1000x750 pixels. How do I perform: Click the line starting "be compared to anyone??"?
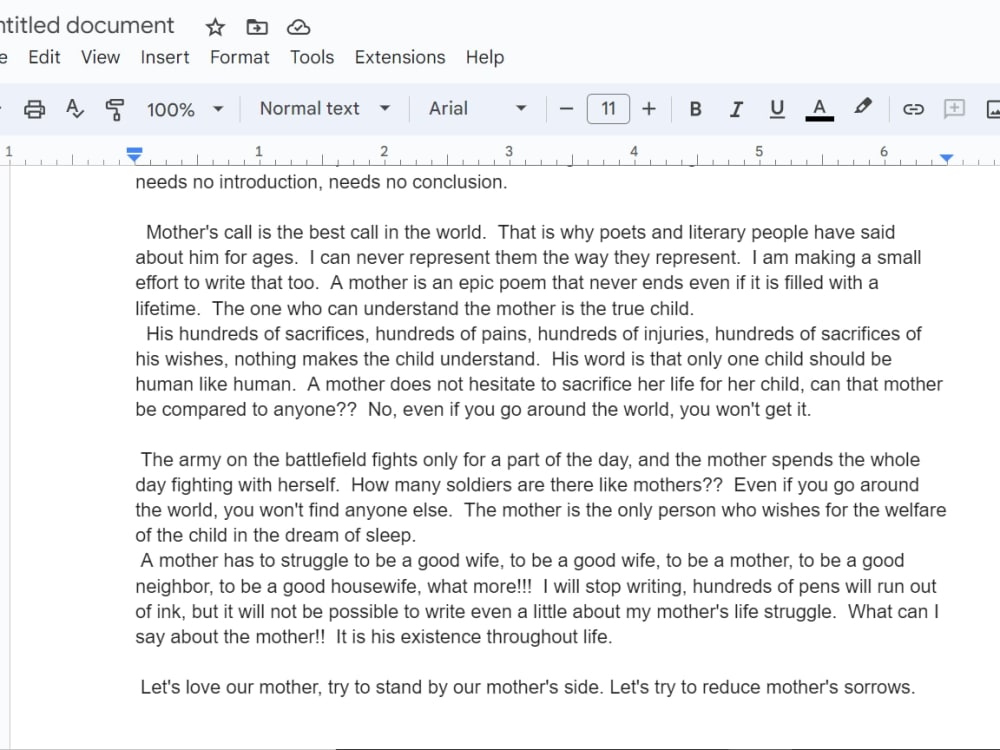[x=473, y=409]
